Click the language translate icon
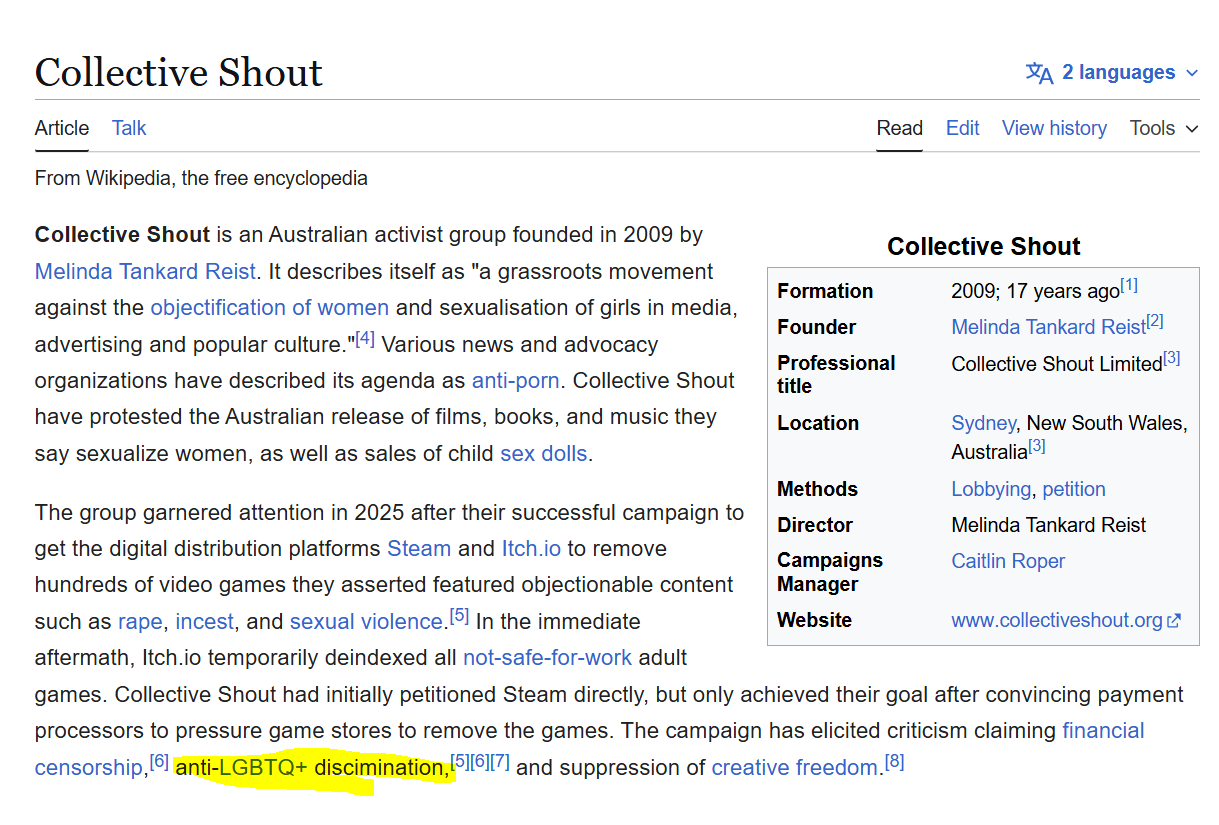 pos(1039,73)
